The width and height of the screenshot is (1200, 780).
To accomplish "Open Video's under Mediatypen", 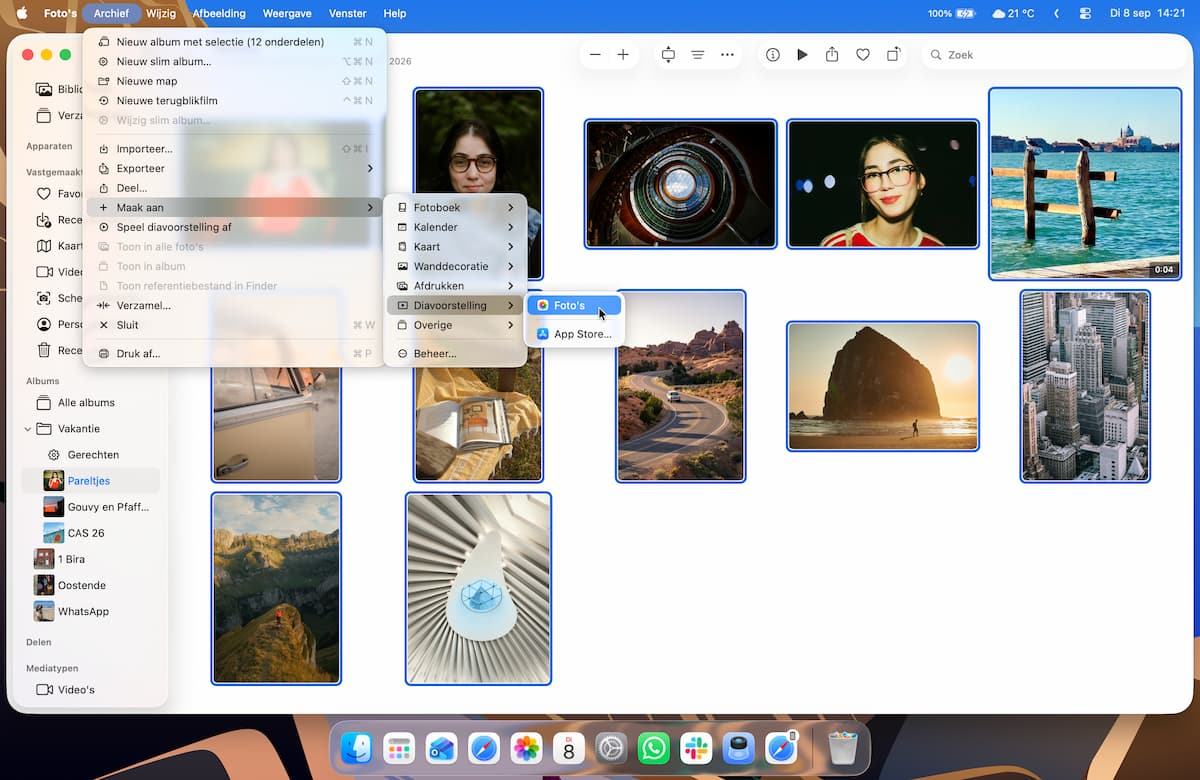I will pyautogui.click(x=90, y=690).
